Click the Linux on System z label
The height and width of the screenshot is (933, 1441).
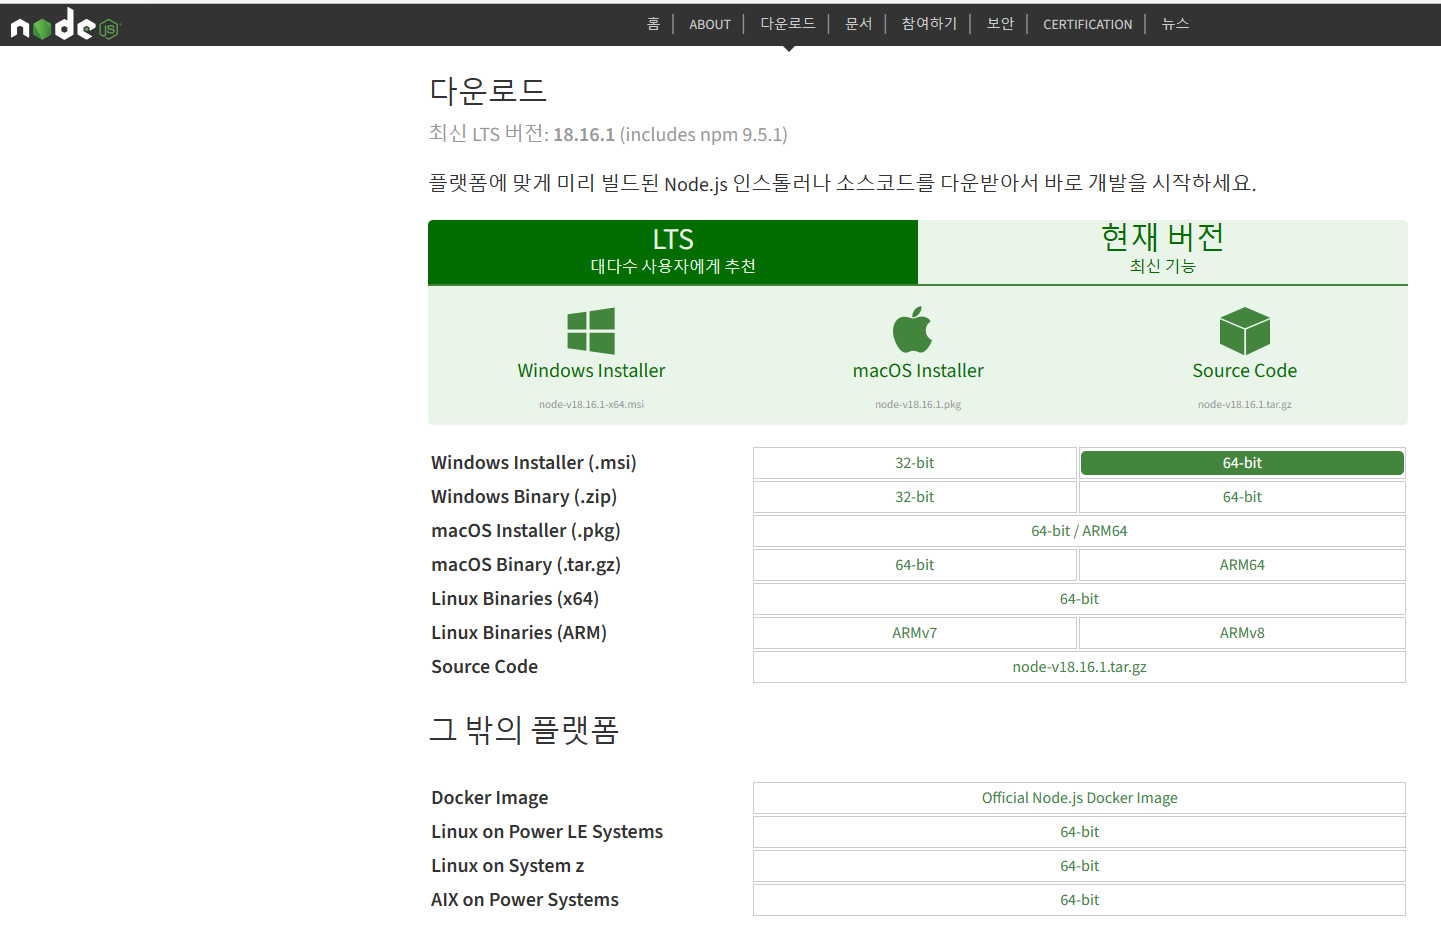[508, 866]
